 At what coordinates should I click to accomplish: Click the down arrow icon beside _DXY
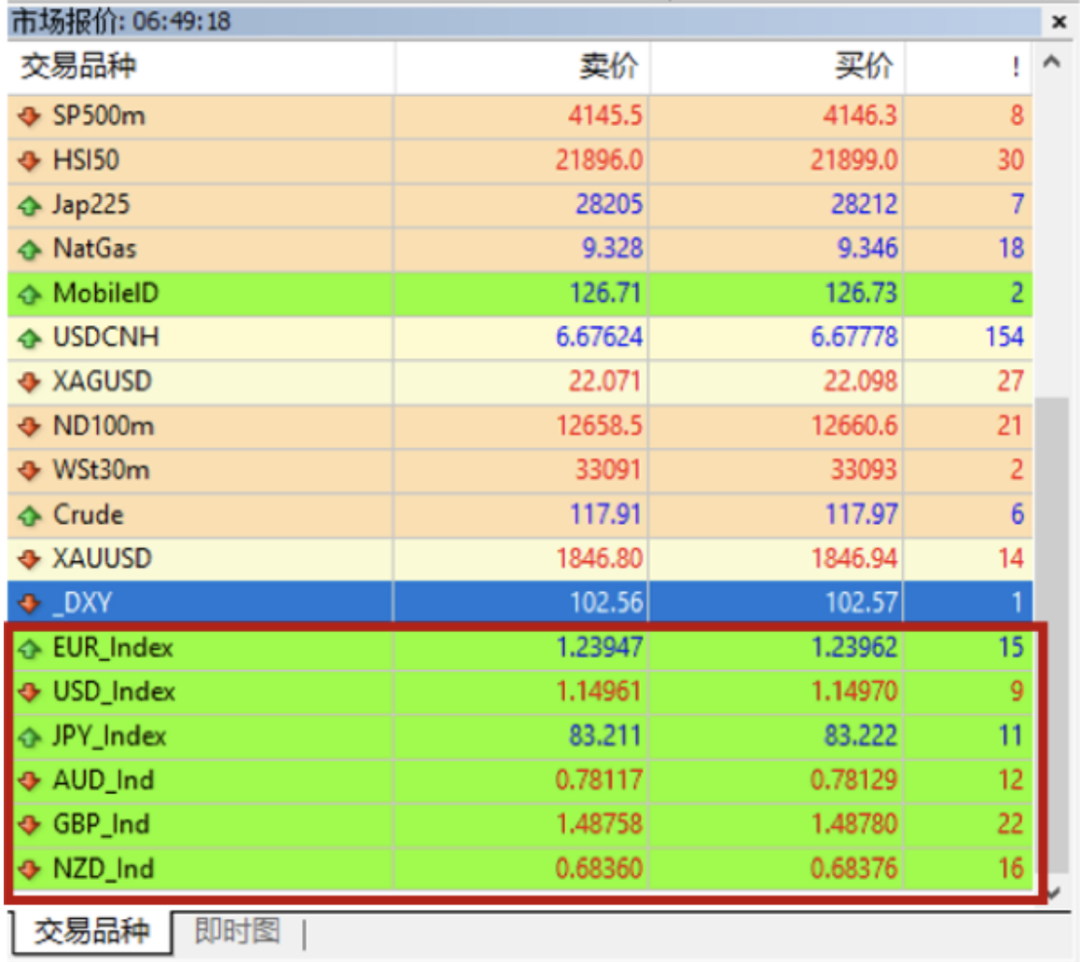(30, 604)
